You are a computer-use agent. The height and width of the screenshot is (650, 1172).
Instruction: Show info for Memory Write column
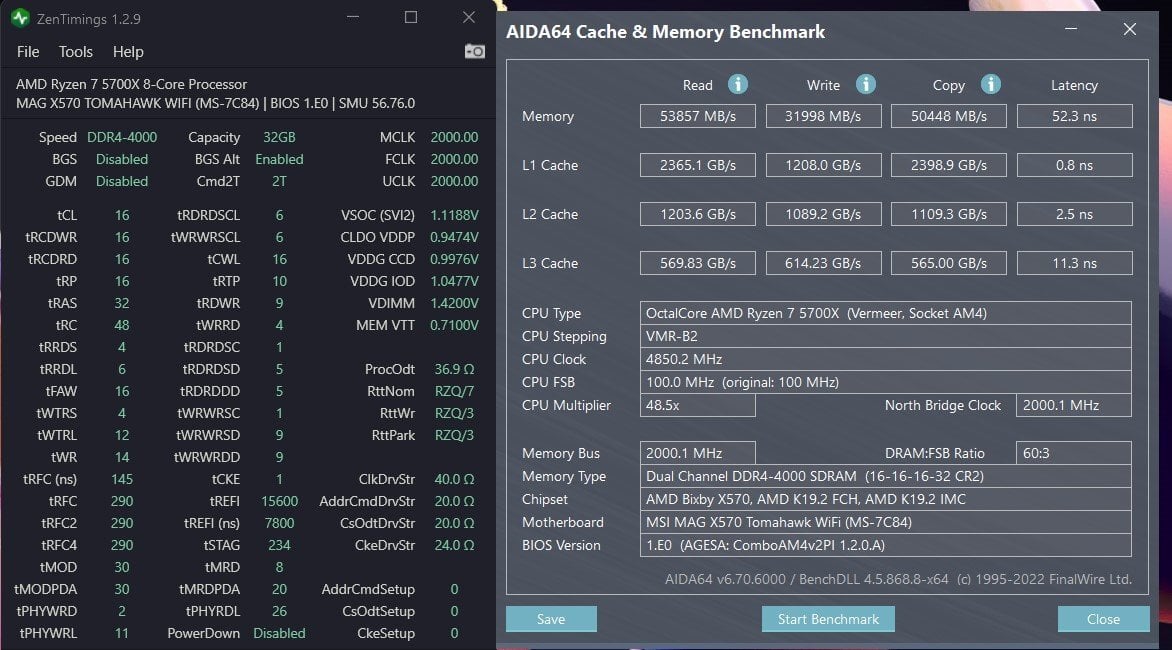click(x=866, y=84)
